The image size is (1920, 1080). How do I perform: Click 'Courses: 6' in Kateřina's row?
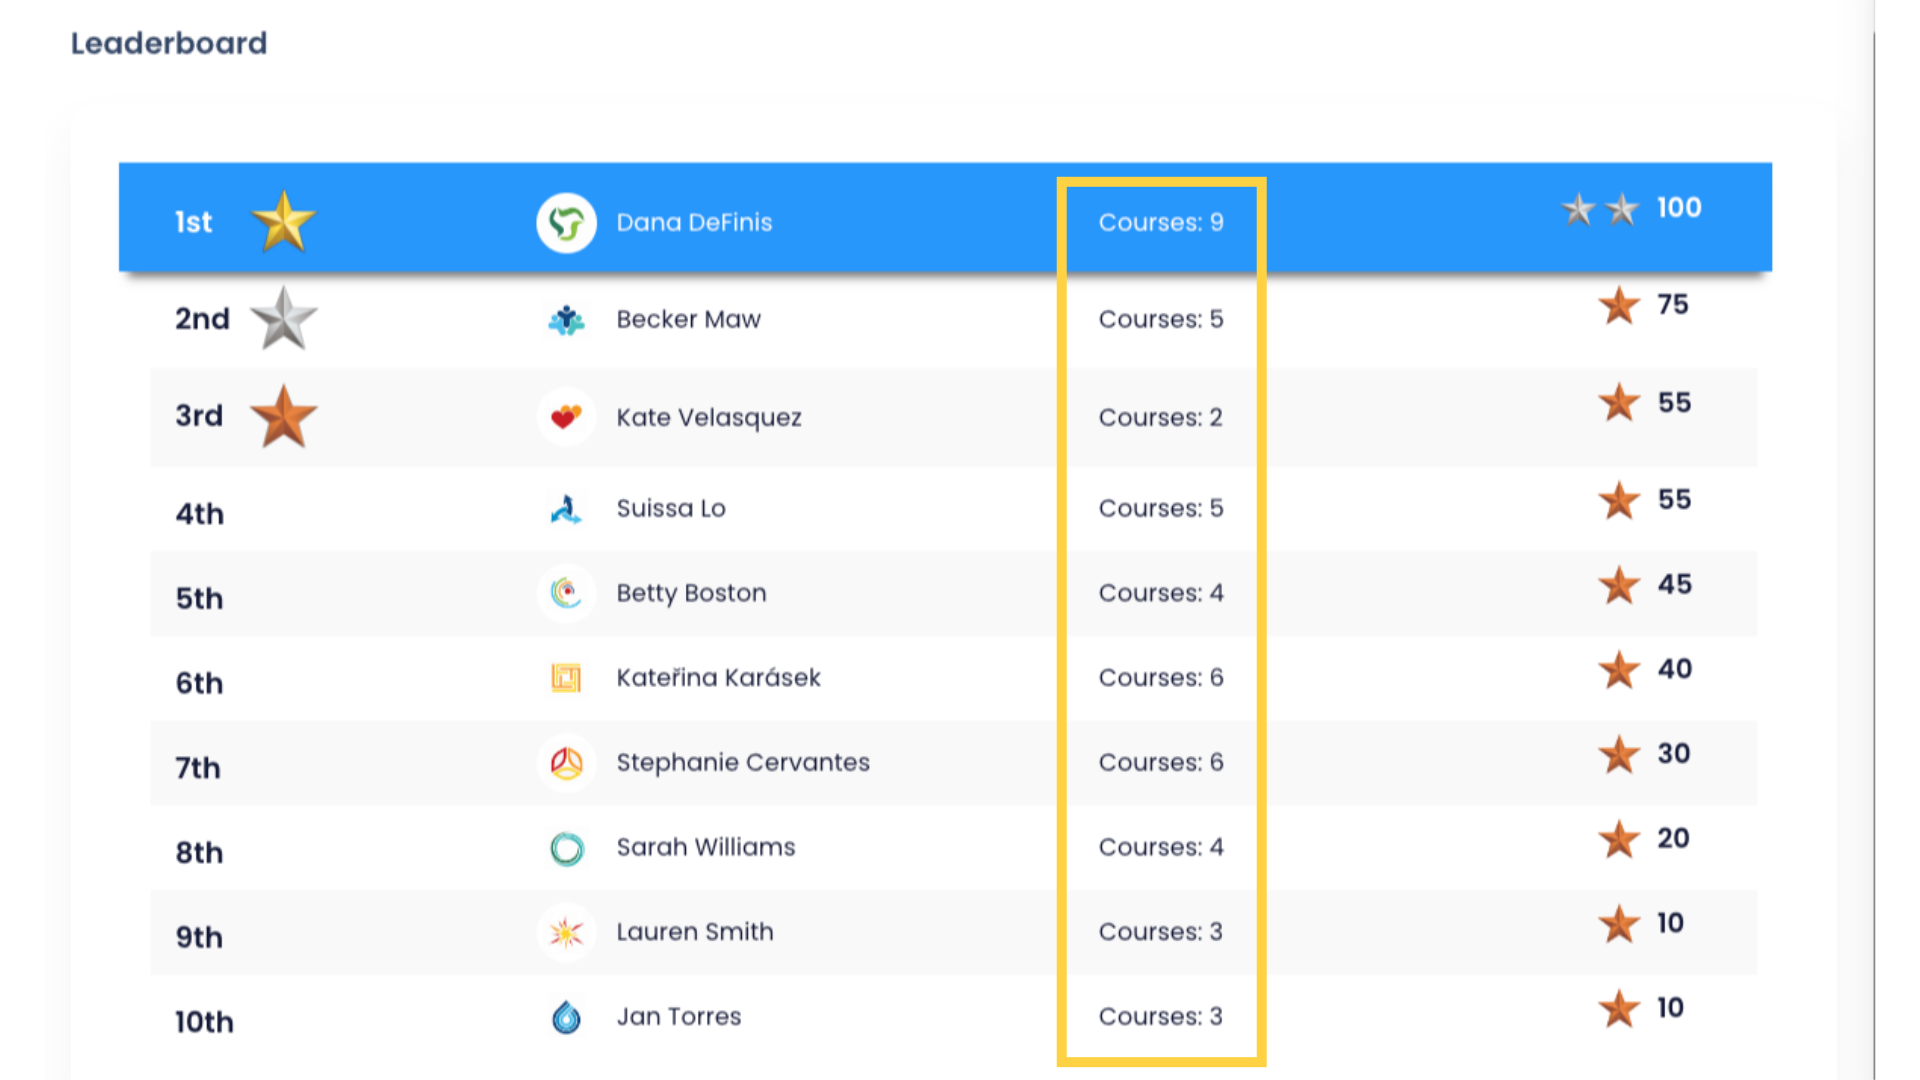[x=1161, y=677]
